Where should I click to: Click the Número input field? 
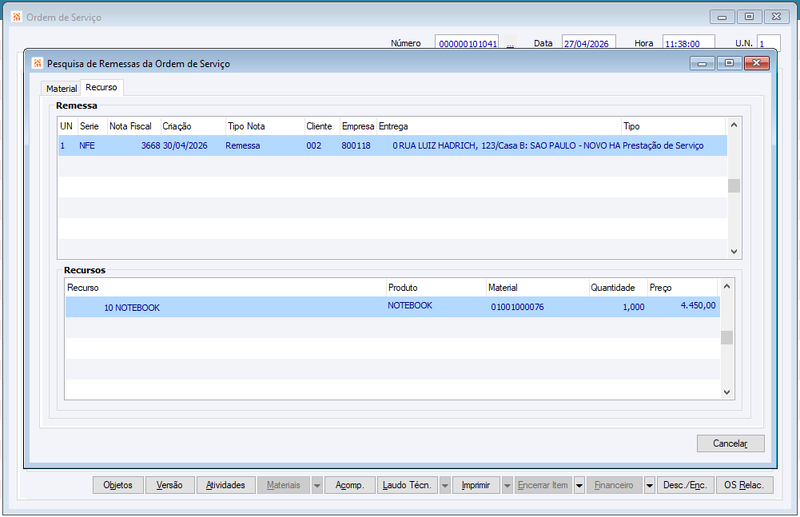tap(467, 43)
